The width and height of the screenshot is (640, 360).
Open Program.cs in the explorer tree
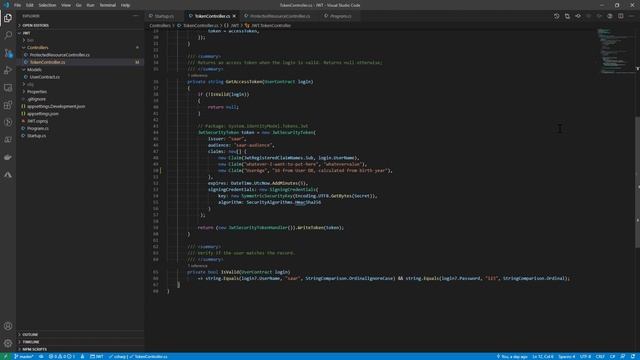tap(80, 129)
